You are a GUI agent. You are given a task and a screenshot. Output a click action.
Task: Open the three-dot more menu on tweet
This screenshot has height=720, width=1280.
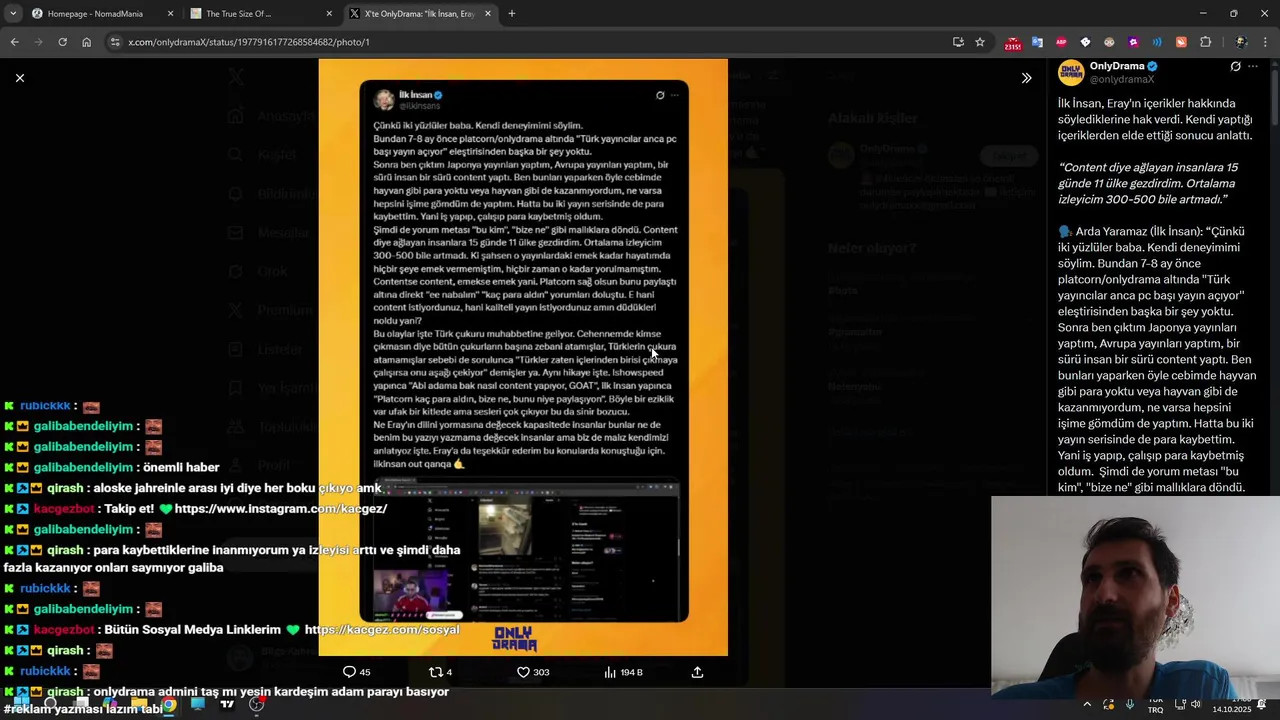[1253, 66]
